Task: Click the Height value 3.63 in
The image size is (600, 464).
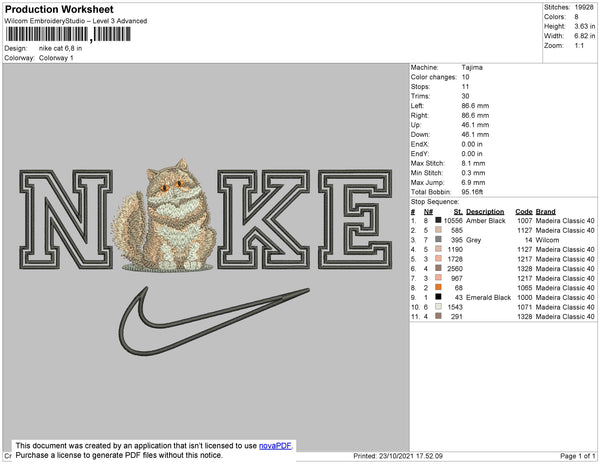Action: [x=585, y=26]
